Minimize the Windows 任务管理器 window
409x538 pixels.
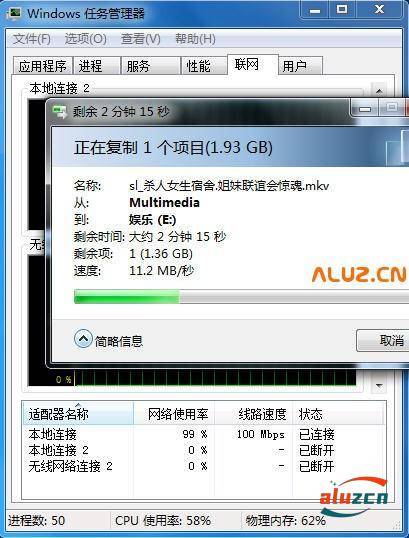click(315, 10)
